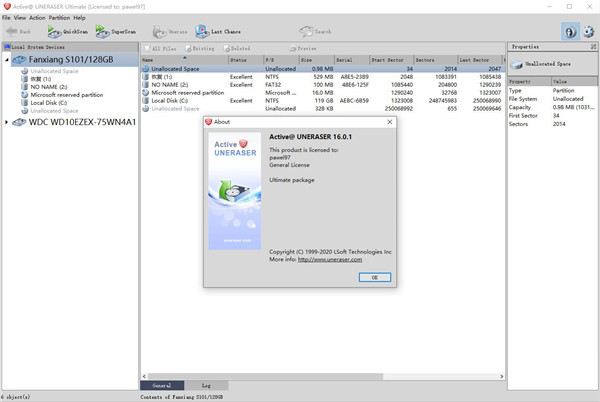Open the Search tool in the toolbar
600x402 pixels.
(x=316, y=32)
